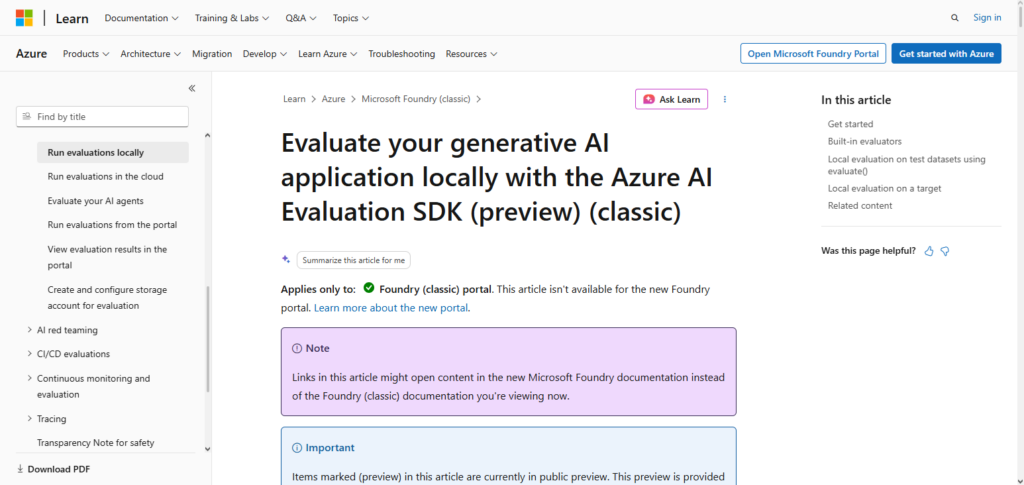Viewport: 1024px width, 485px height.
Task: Select Evaluate your AI agents
Action: [x=95, y=200]
